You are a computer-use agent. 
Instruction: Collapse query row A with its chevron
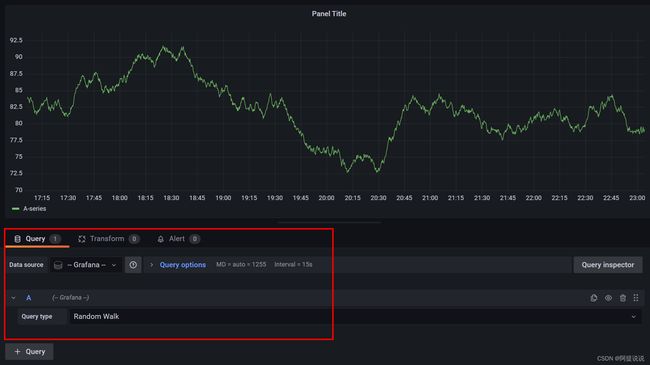13,298
